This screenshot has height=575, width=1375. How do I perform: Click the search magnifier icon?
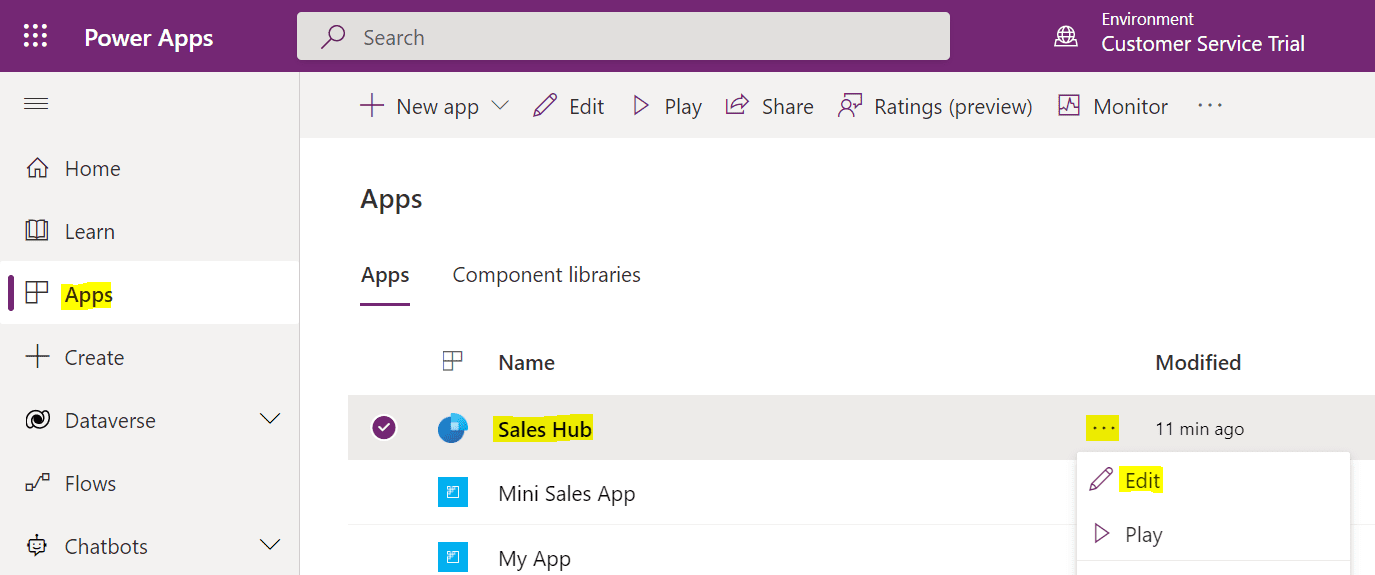pyautogui.click(x=333, y=37)
